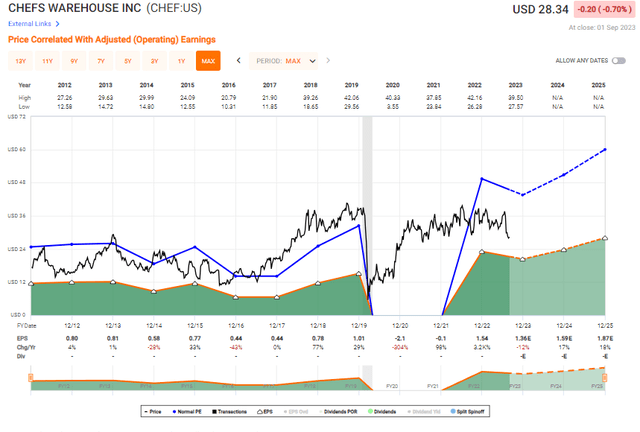The image size is (640, 432).
Task: Toggle Dividends POR in the legend
Action: tap(338, 412)
